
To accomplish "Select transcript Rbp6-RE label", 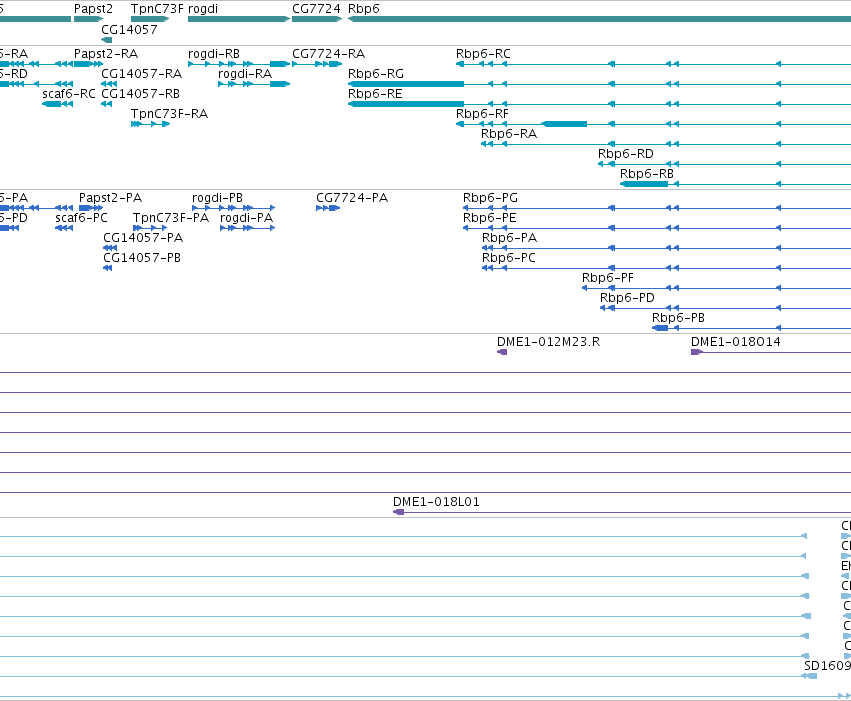I will (375, 94).
